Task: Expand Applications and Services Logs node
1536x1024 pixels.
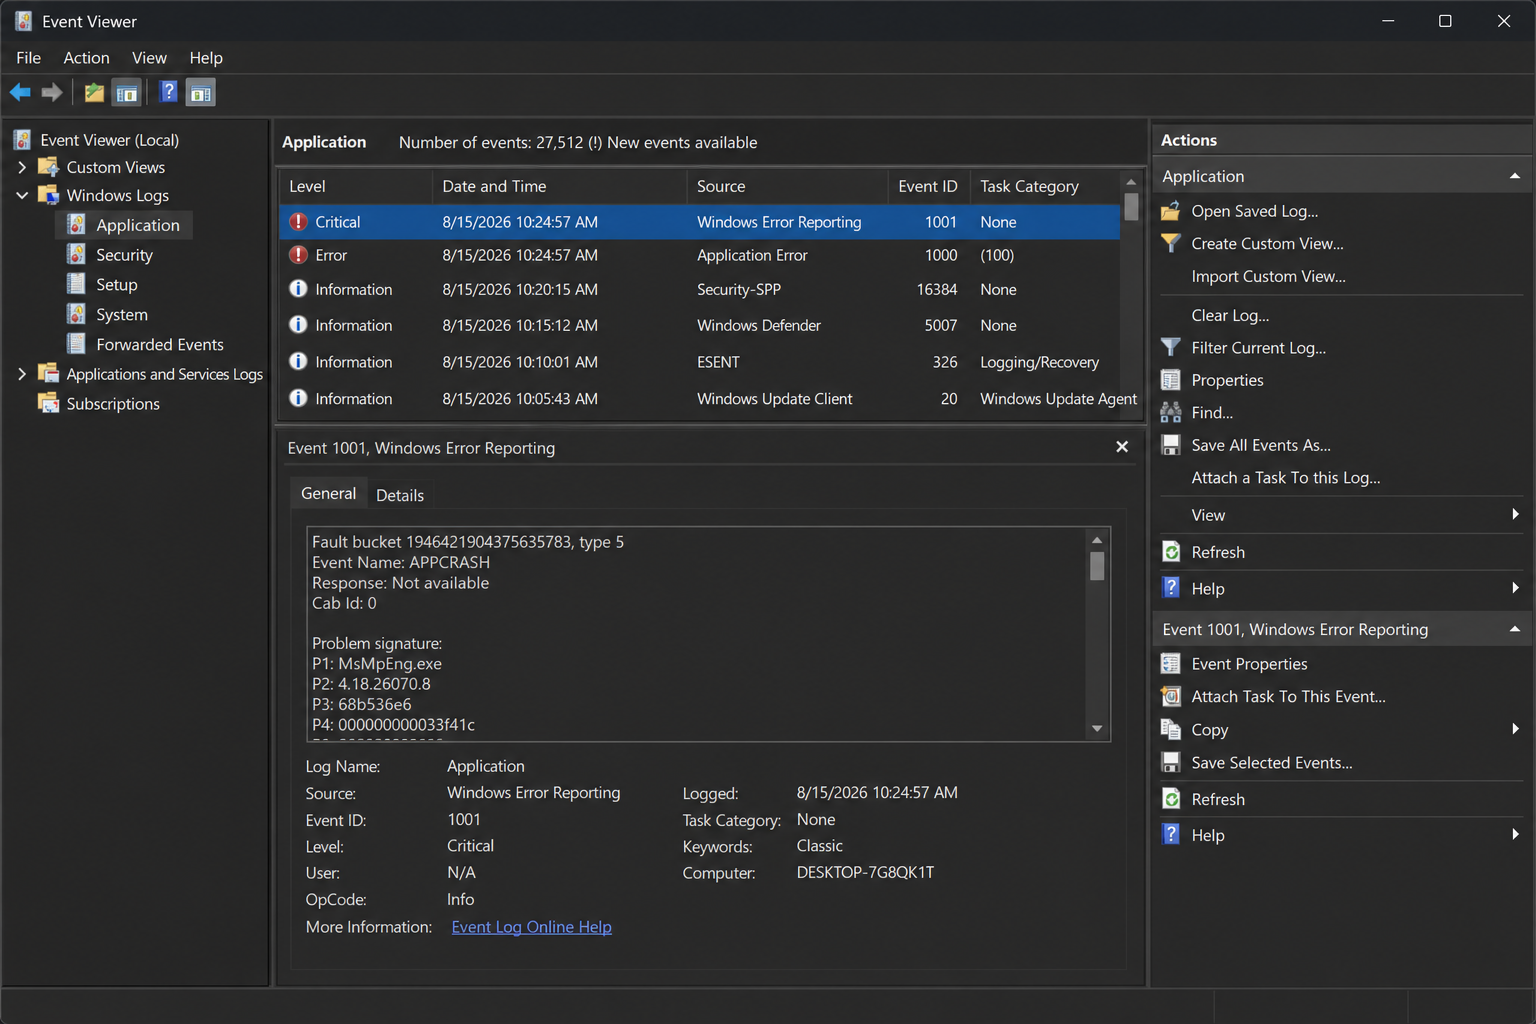Action: coord(22,374)
